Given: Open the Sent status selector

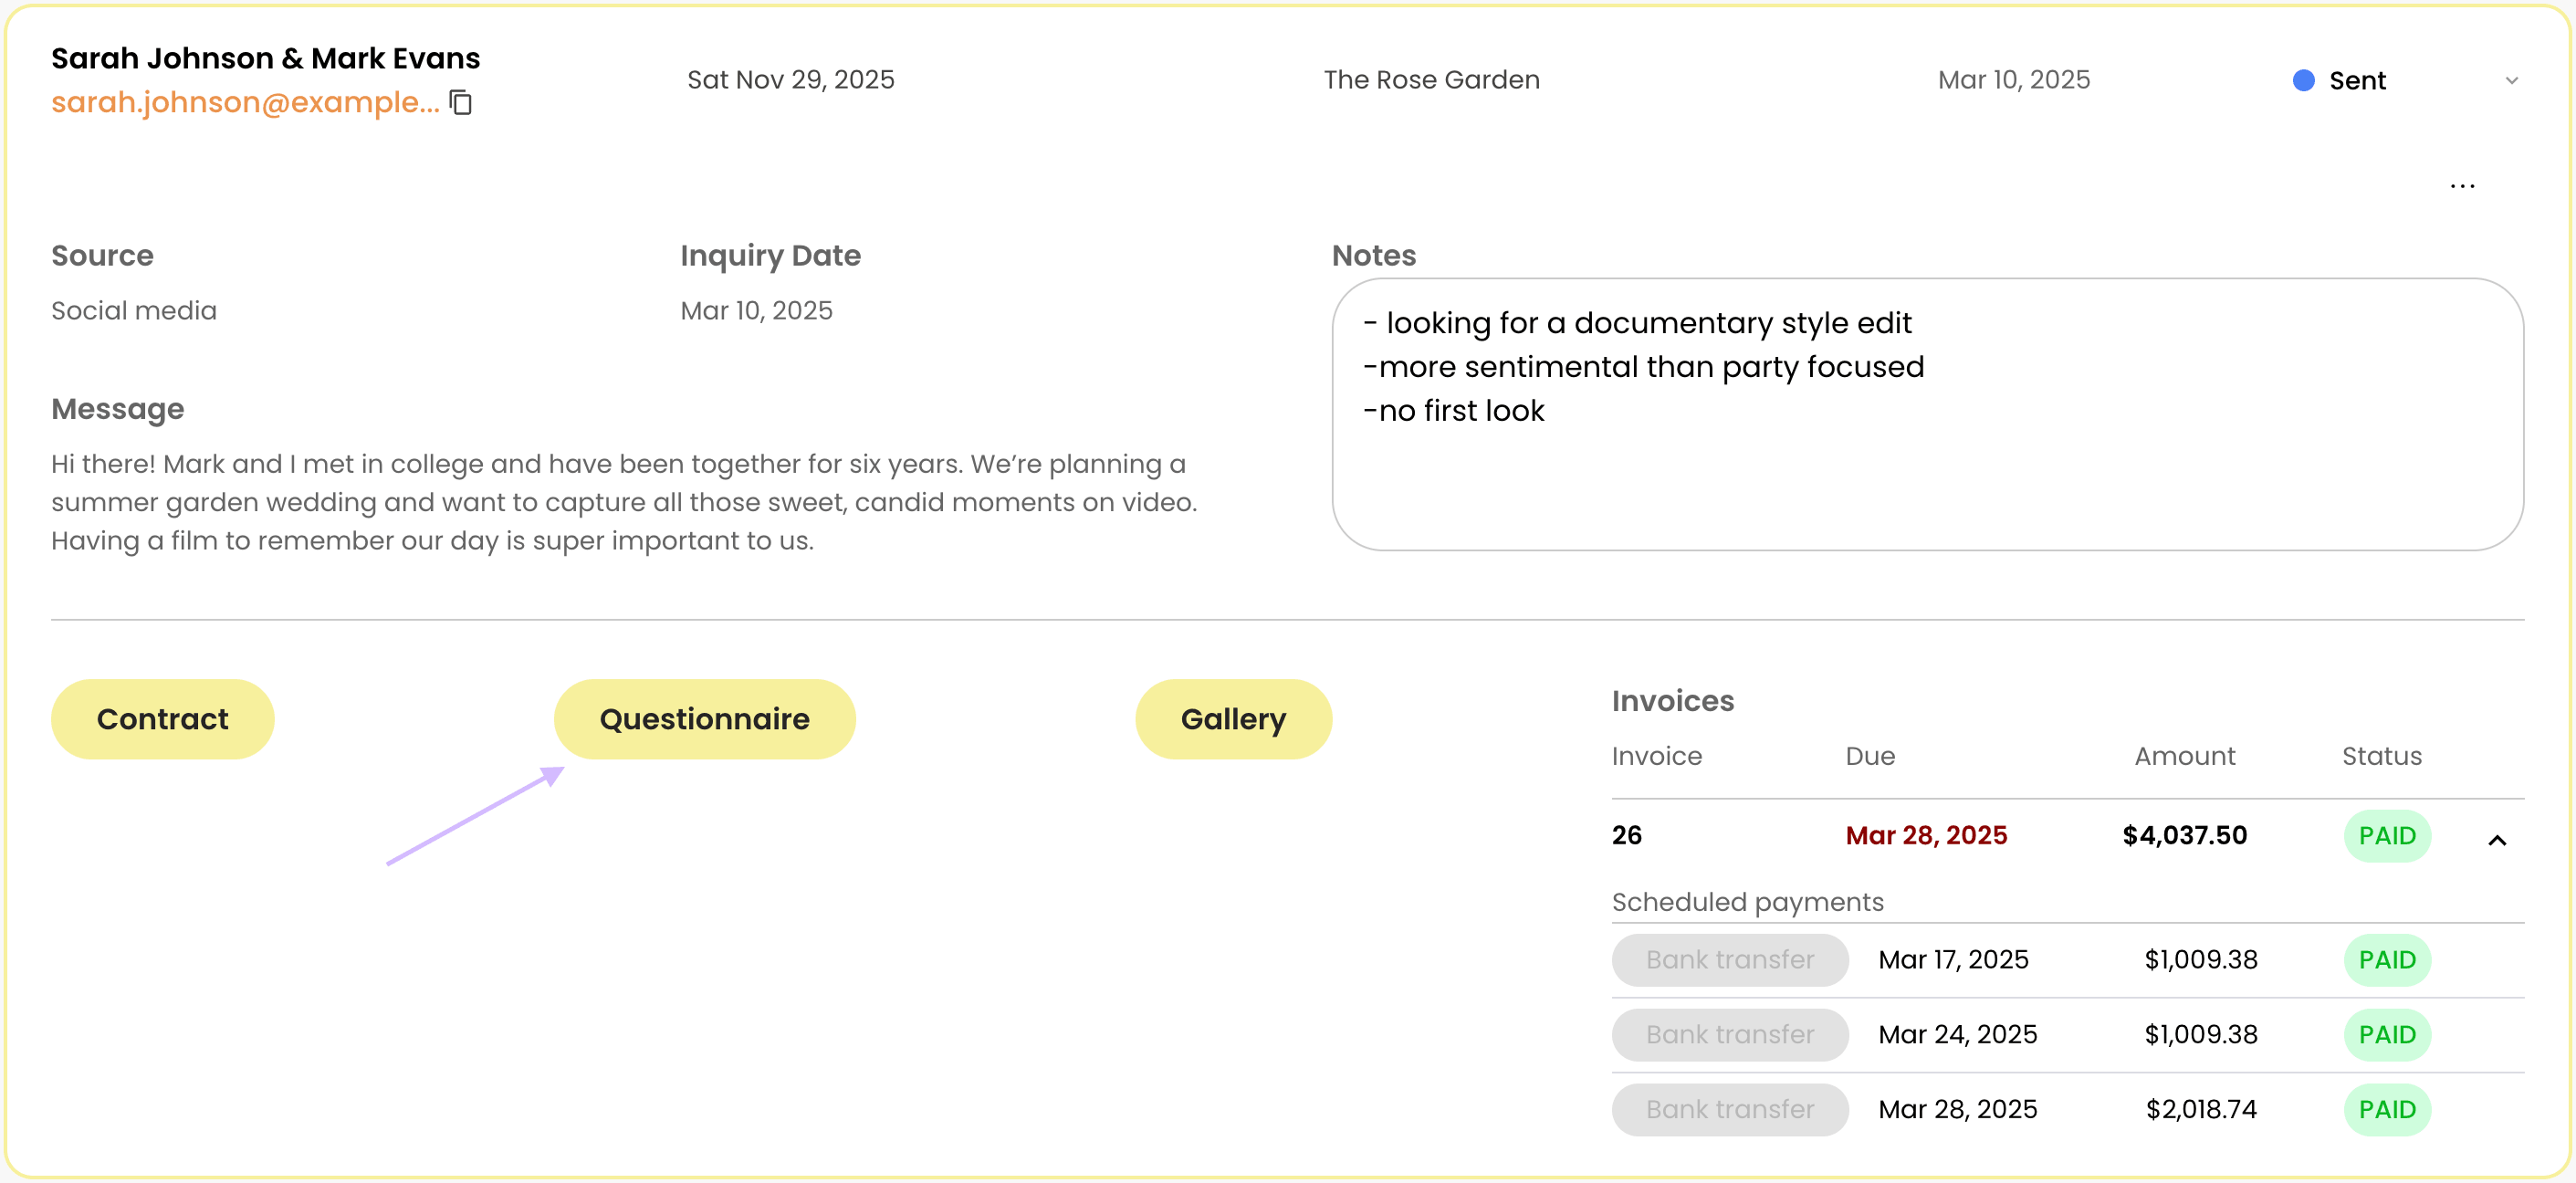Looking at the screenshot, I should [2406, 80].
